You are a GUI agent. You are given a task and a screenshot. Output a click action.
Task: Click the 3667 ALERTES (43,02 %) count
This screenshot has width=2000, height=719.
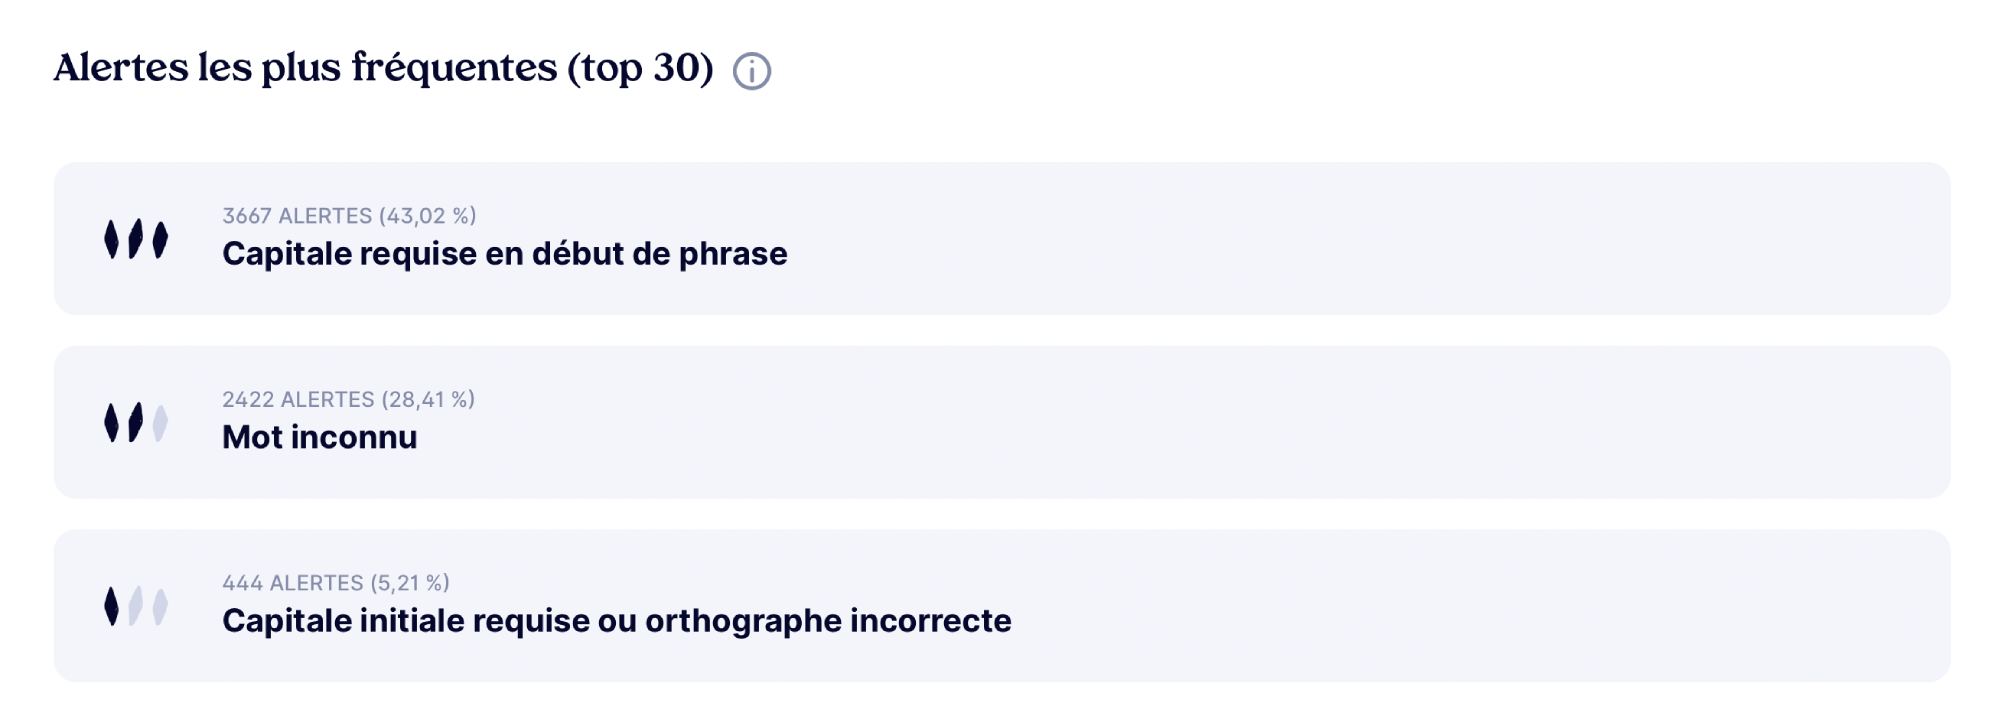point(349,213)
